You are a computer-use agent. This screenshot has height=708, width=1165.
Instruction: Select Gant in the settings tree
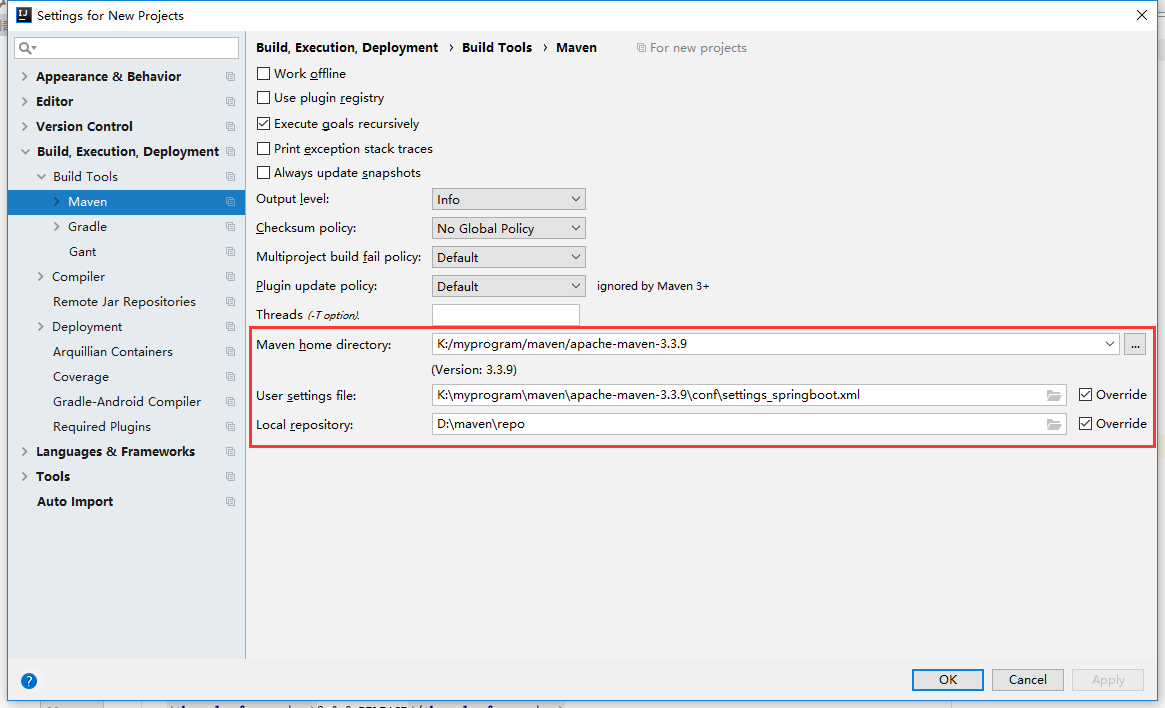(82, 252)
